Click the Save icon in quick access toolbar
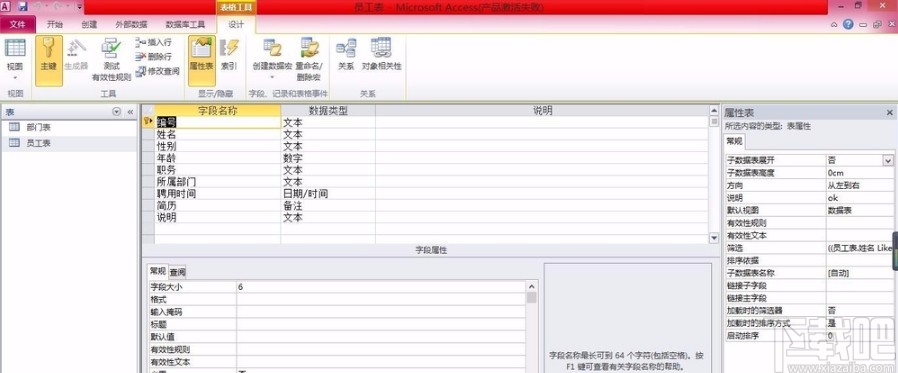Viewport: 898px width, 373px height. tap(22, 7)
